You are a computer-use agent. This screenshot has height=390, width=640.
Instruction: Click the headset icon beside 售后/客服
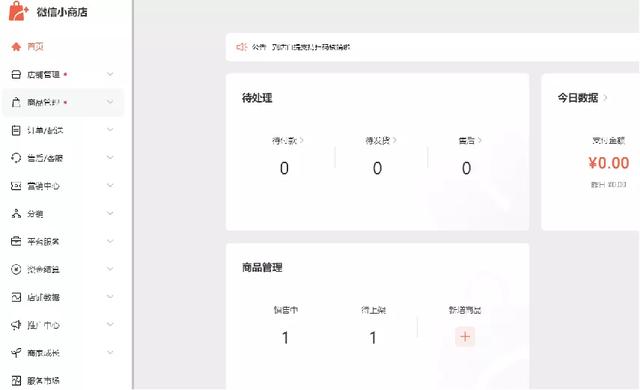16,158
